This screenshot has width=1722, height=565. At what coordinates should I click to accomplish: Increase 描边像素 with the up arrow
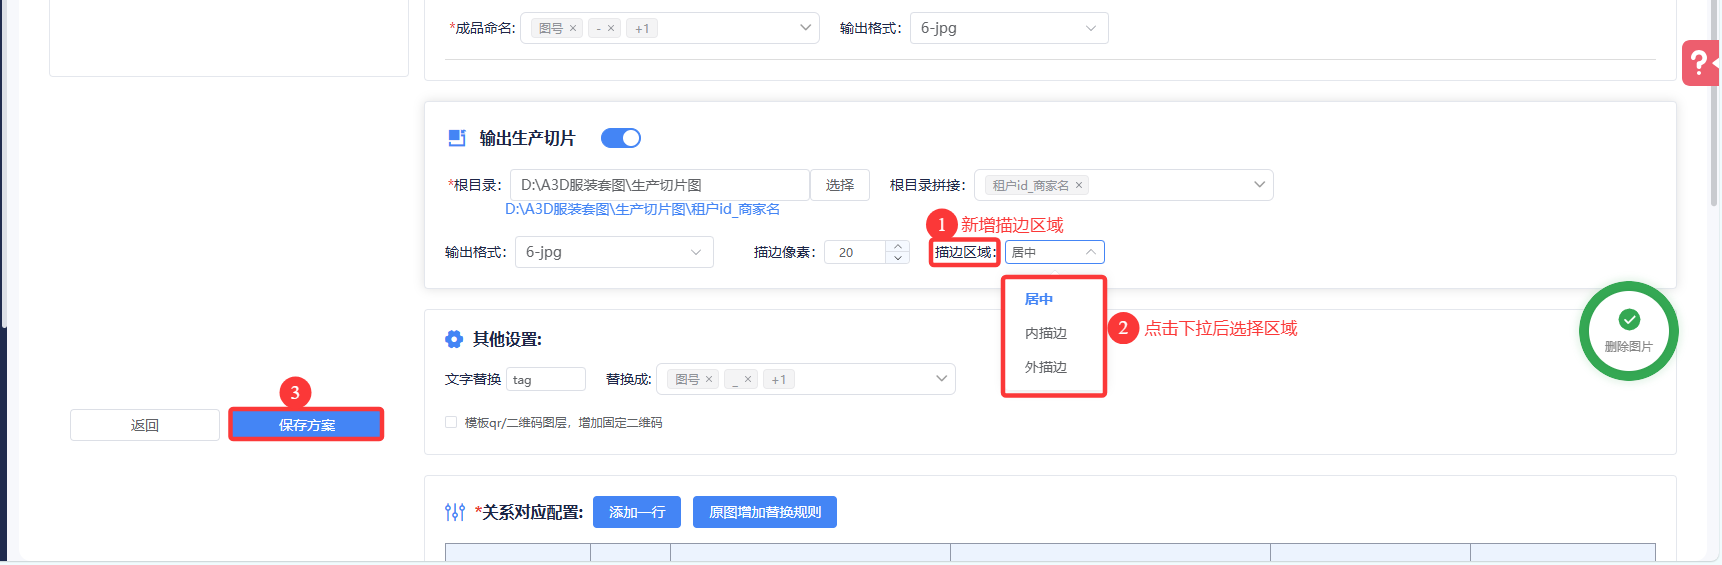pos(898,246)
